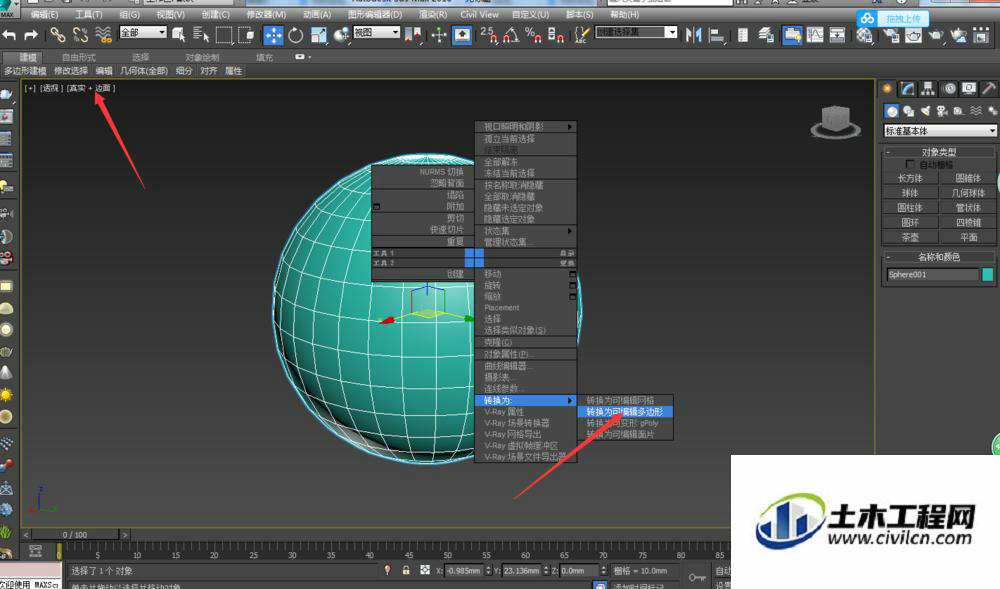Activate the Select and Scale tool

coord(319,35)
